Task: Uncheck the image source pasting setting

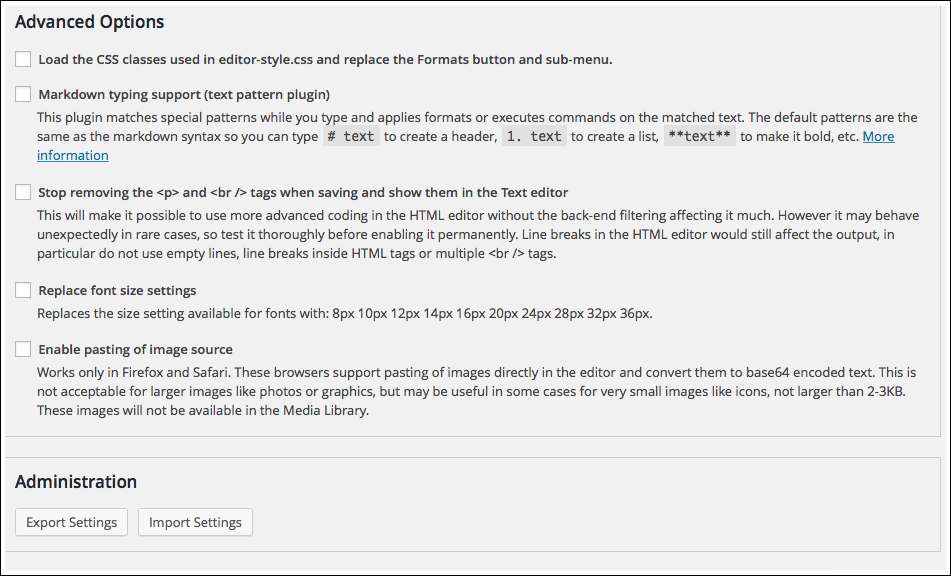Action: click(23, 348)
